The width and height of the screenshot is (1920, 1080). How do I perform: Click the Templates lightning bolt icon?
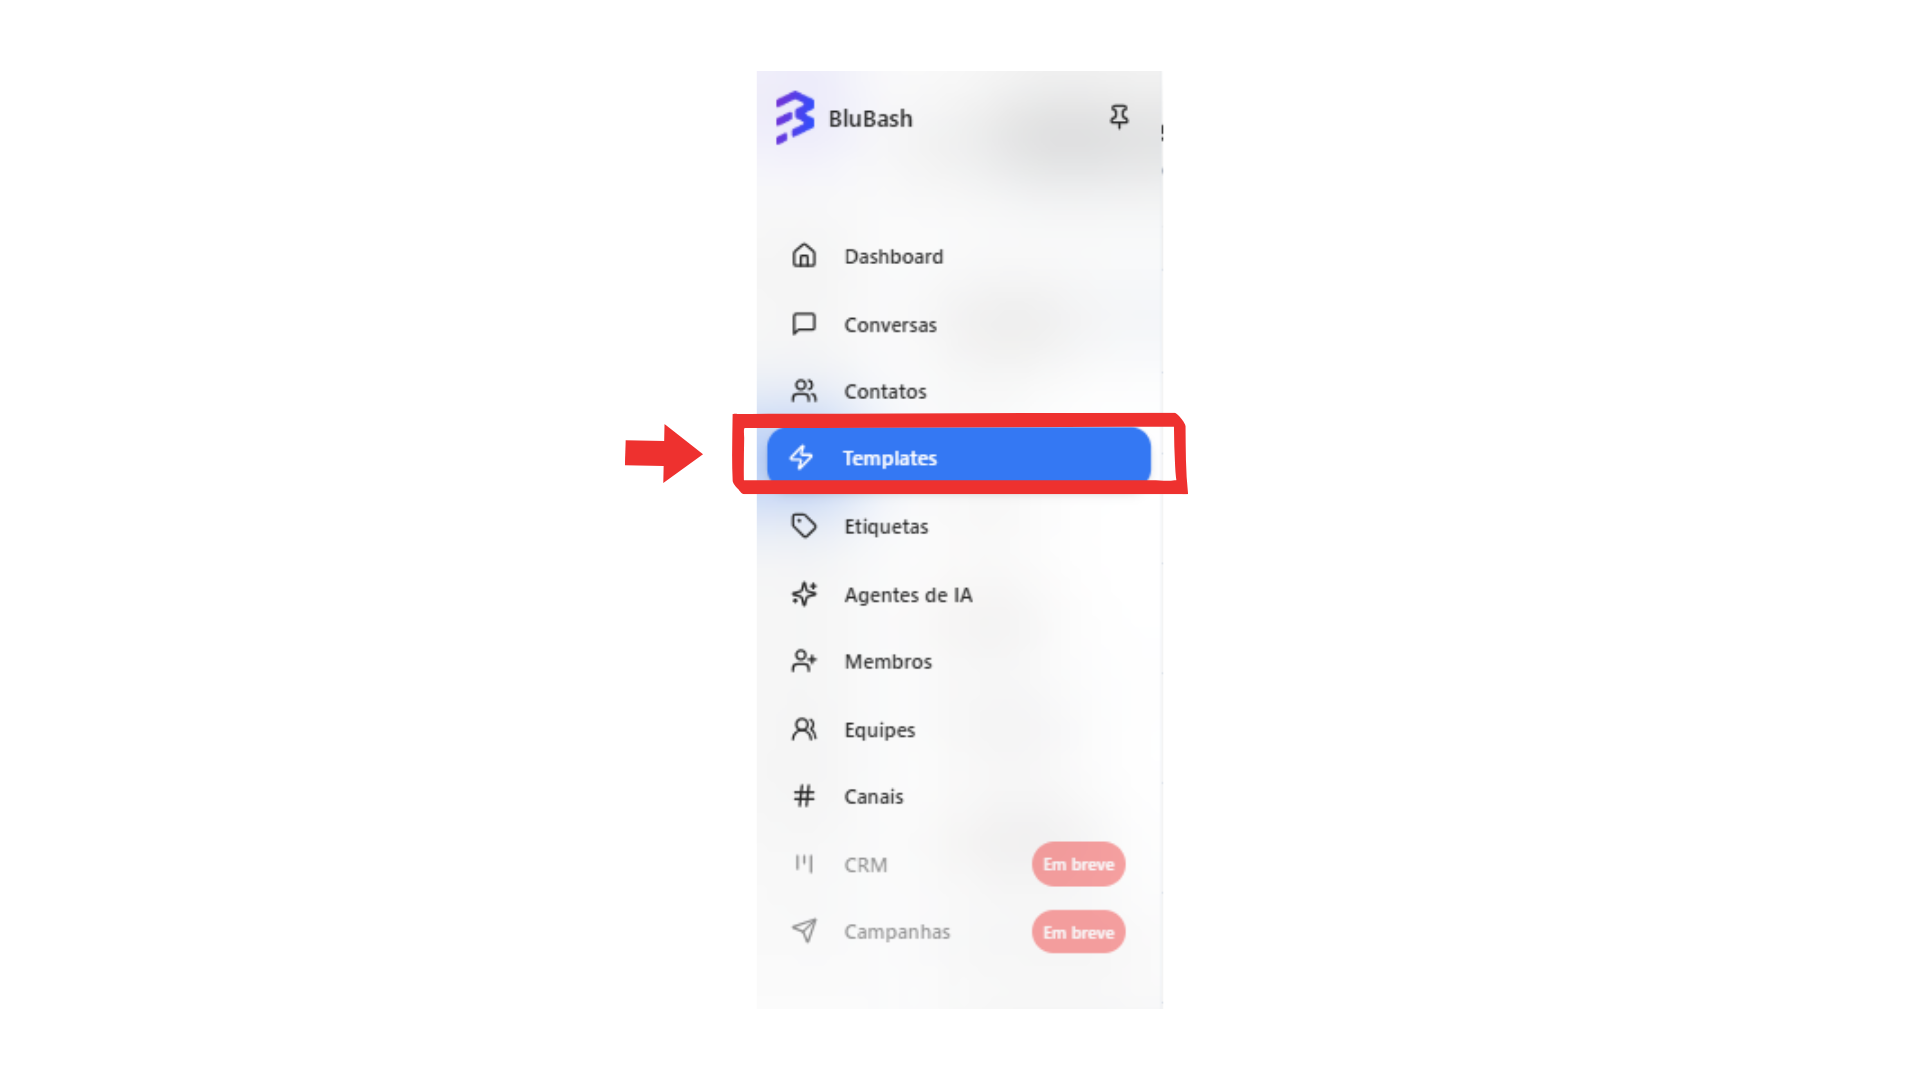[x=801, y=457]
